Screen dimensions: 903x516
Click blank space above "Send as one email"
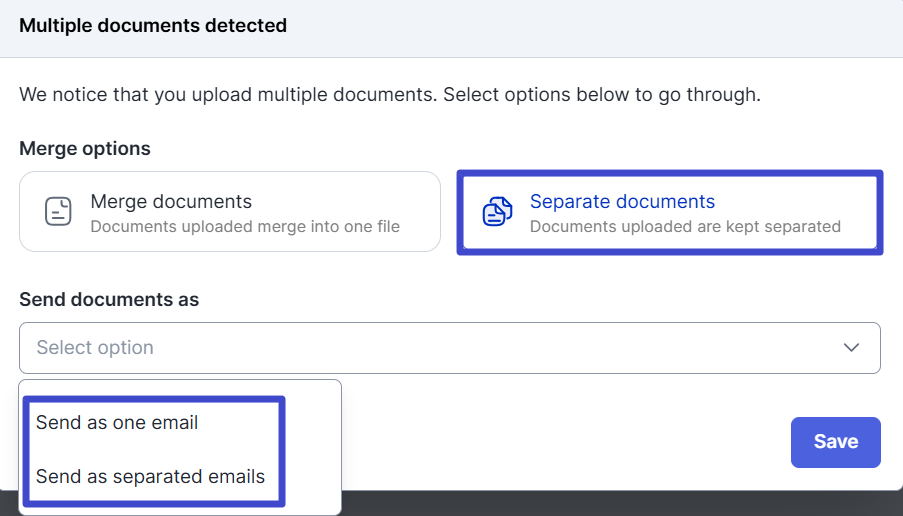(x=180, y=388)
